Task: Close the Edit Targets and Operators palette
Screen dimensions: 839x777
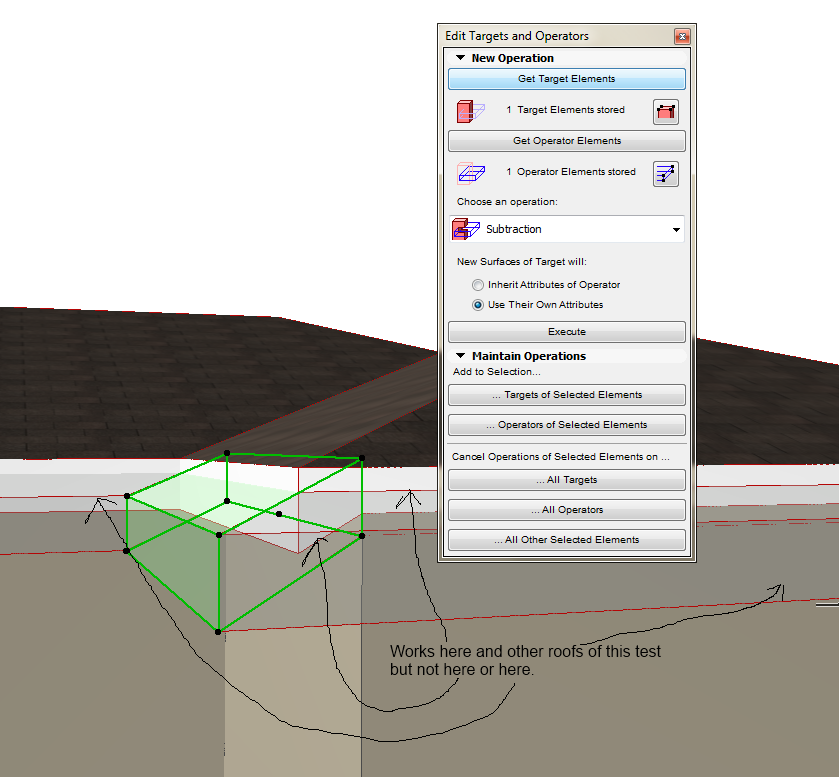Action: click(682, 36)
